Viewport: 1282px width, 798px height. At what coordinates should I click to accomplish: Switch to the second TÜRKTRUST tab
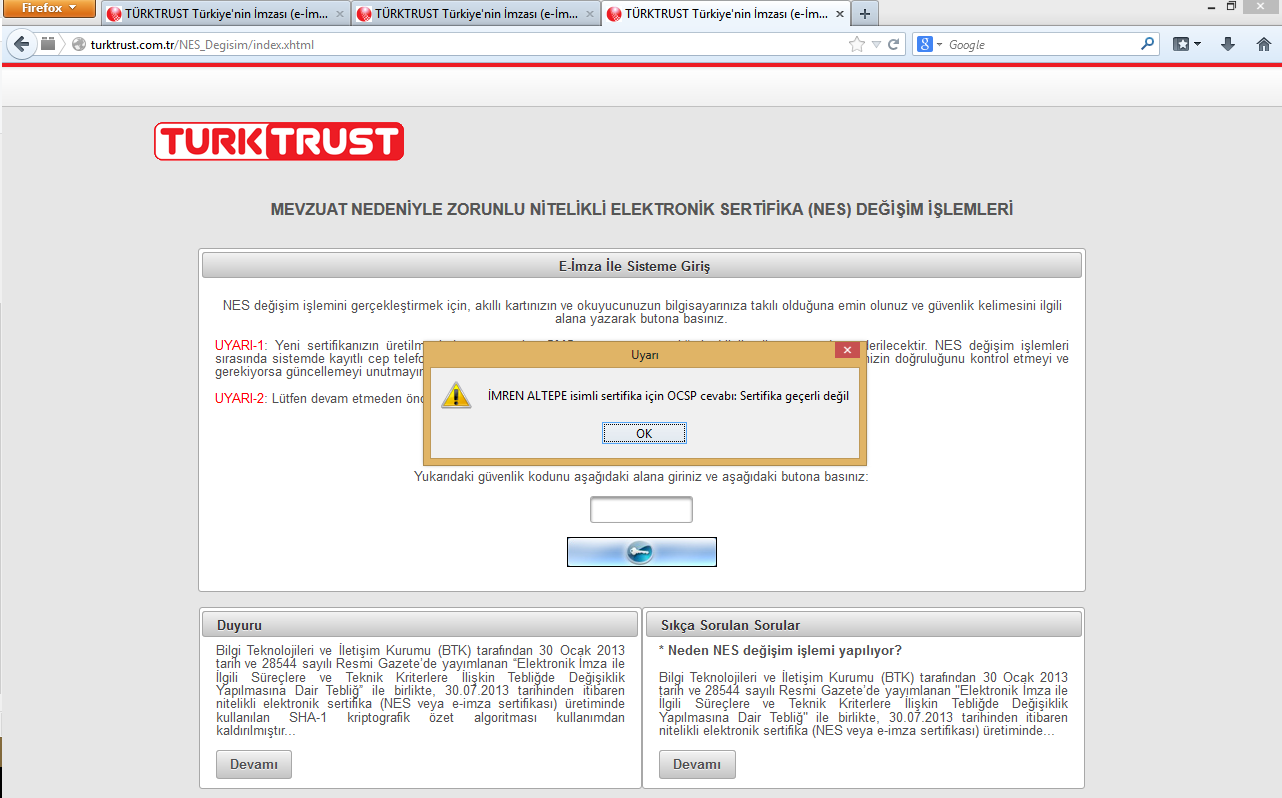[x=475, y=14]
